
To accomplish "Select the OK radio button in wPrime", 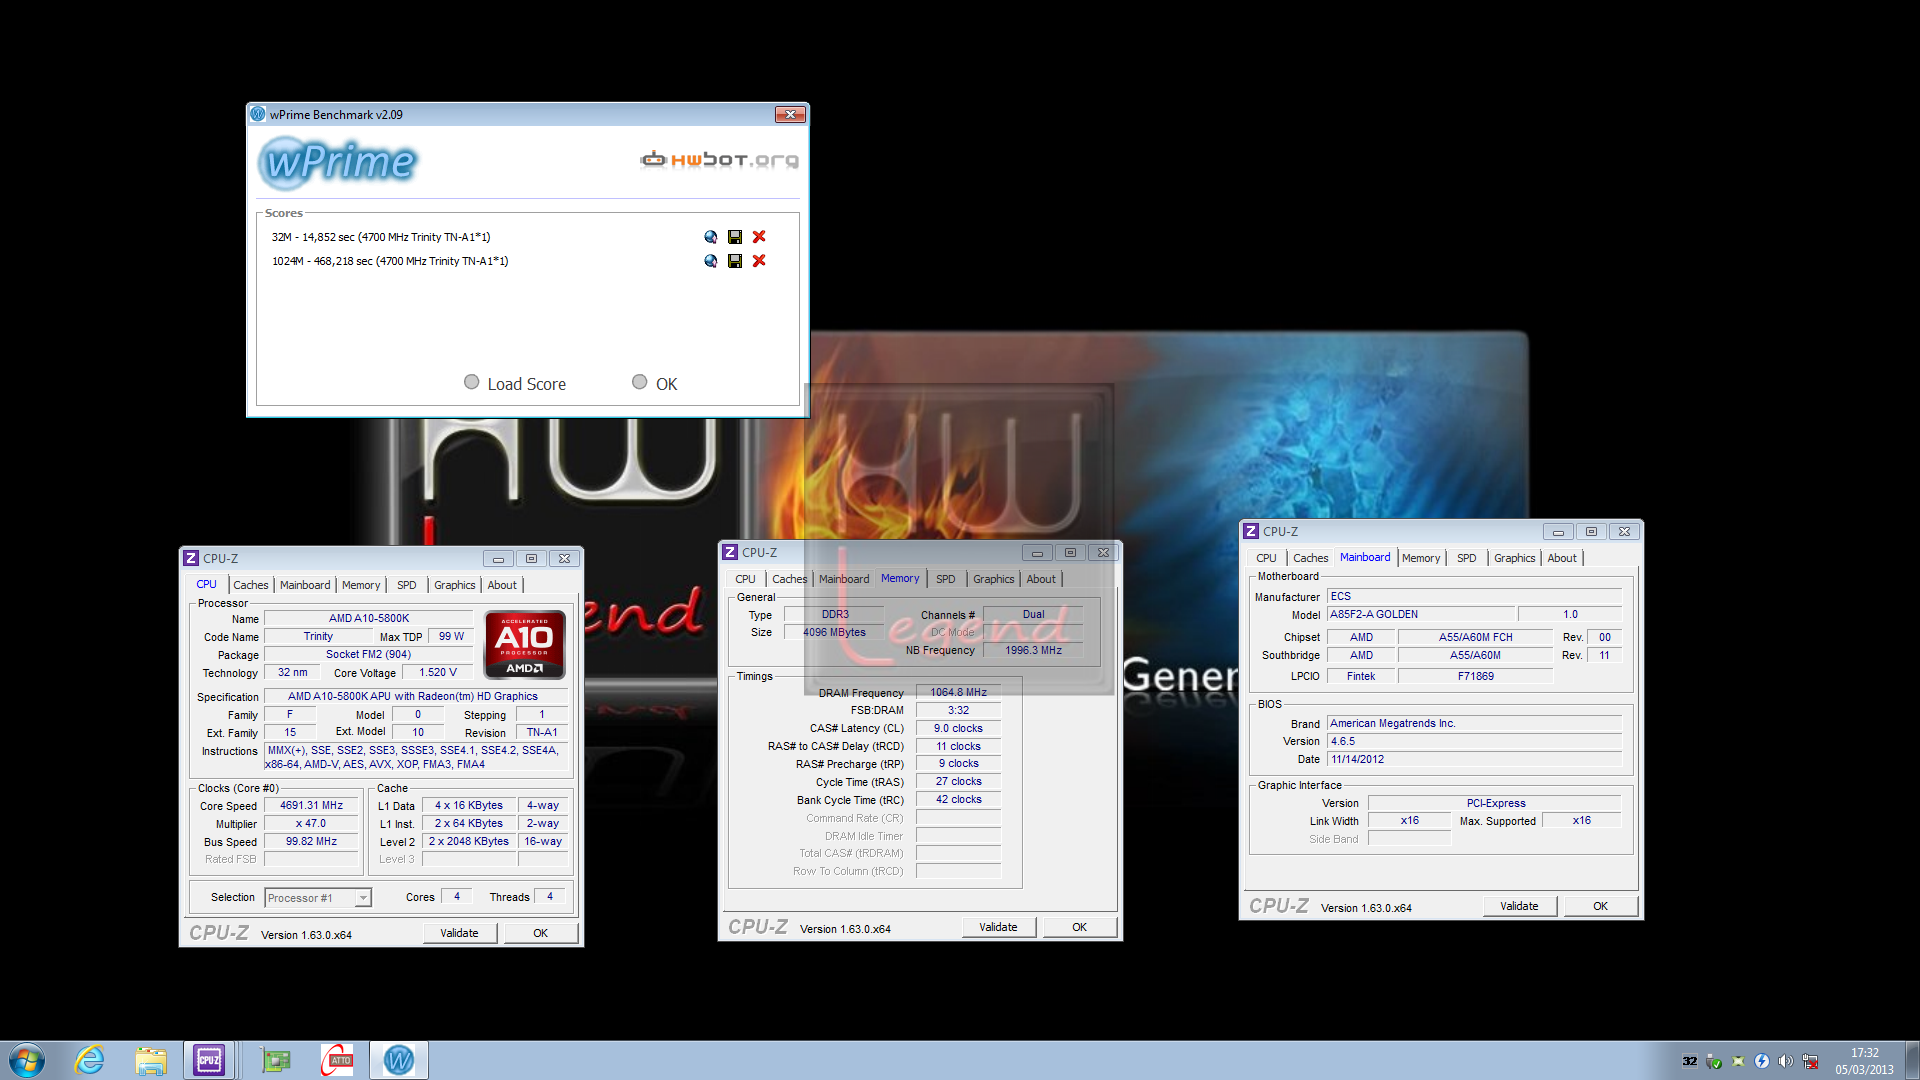I will [x=640, y=382].
